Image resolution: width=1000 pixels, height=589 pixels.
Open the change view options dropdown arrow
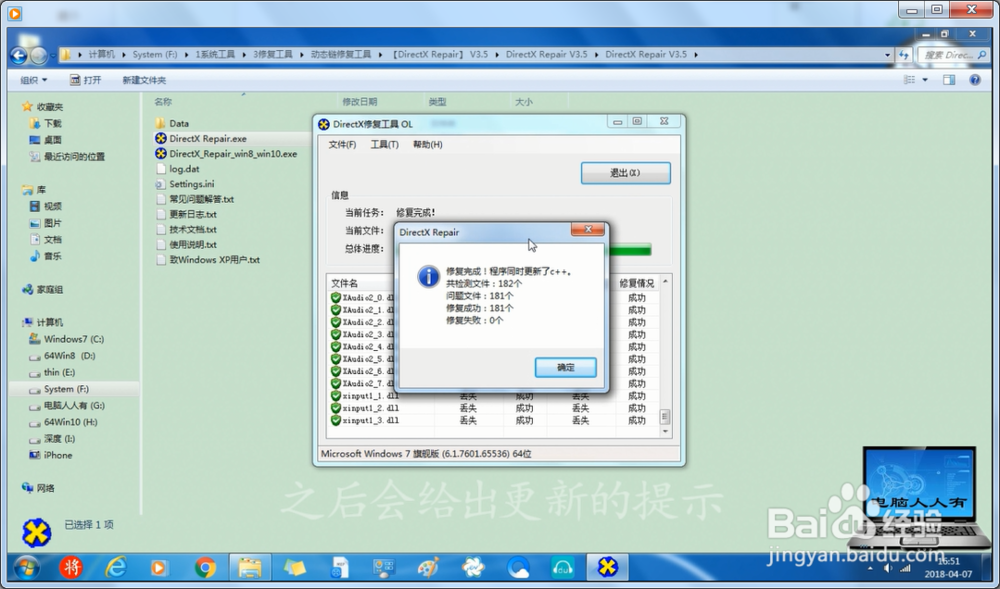click(925, 80)
